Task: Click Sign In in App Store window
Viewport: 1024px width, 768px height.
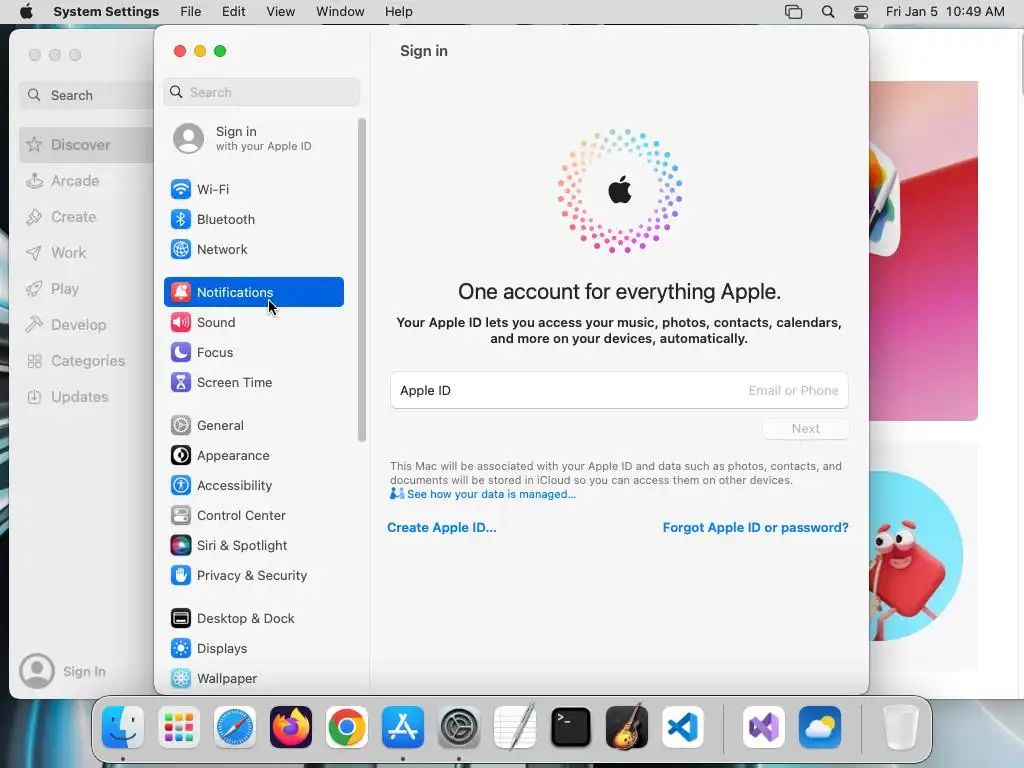Action: tap(63, 671)
